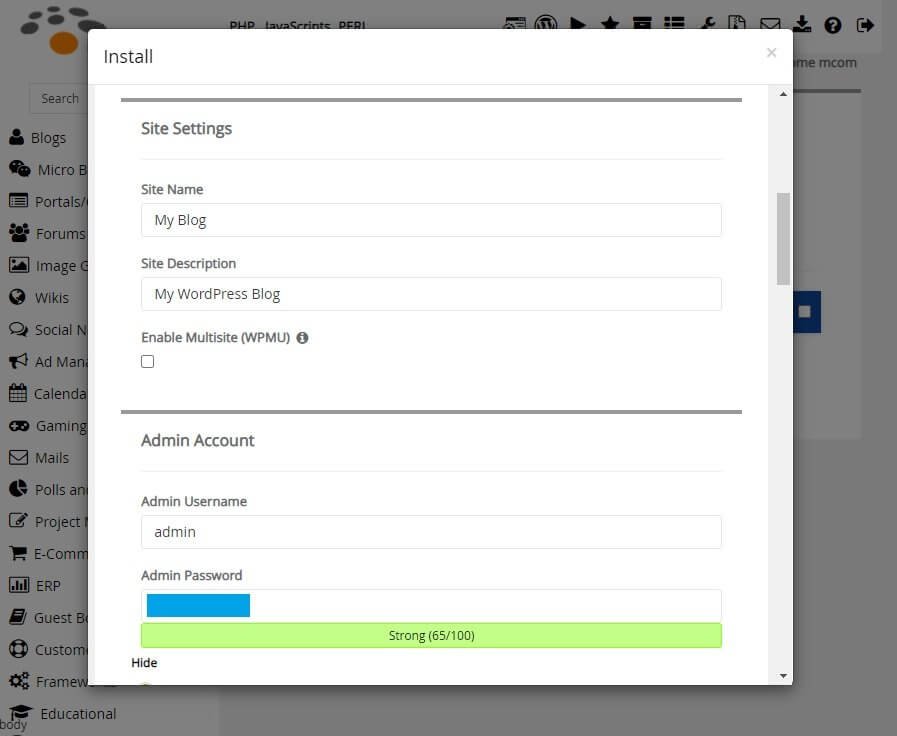897x736 pixels.
Task: Open the question mark help icon
Action: click(833, 25)
